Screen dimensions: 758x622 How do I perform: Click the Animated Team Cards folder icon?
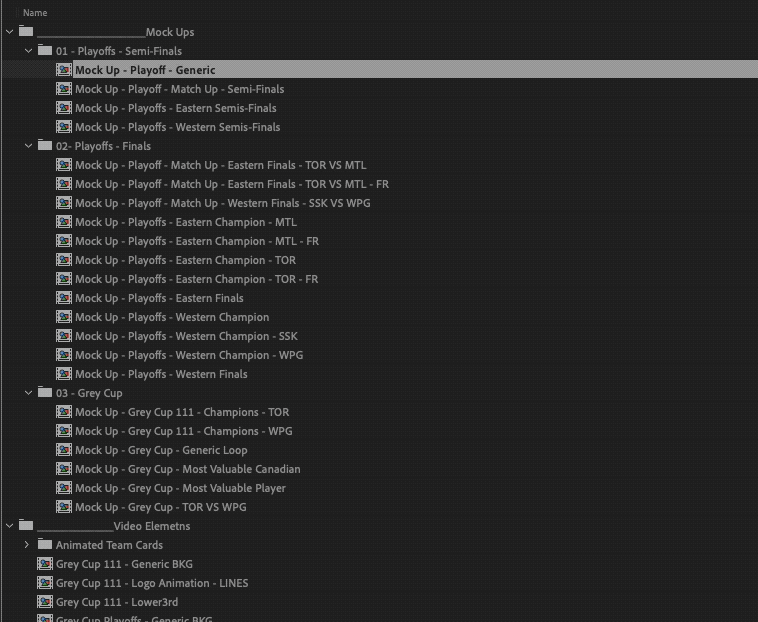click(45, 544)
